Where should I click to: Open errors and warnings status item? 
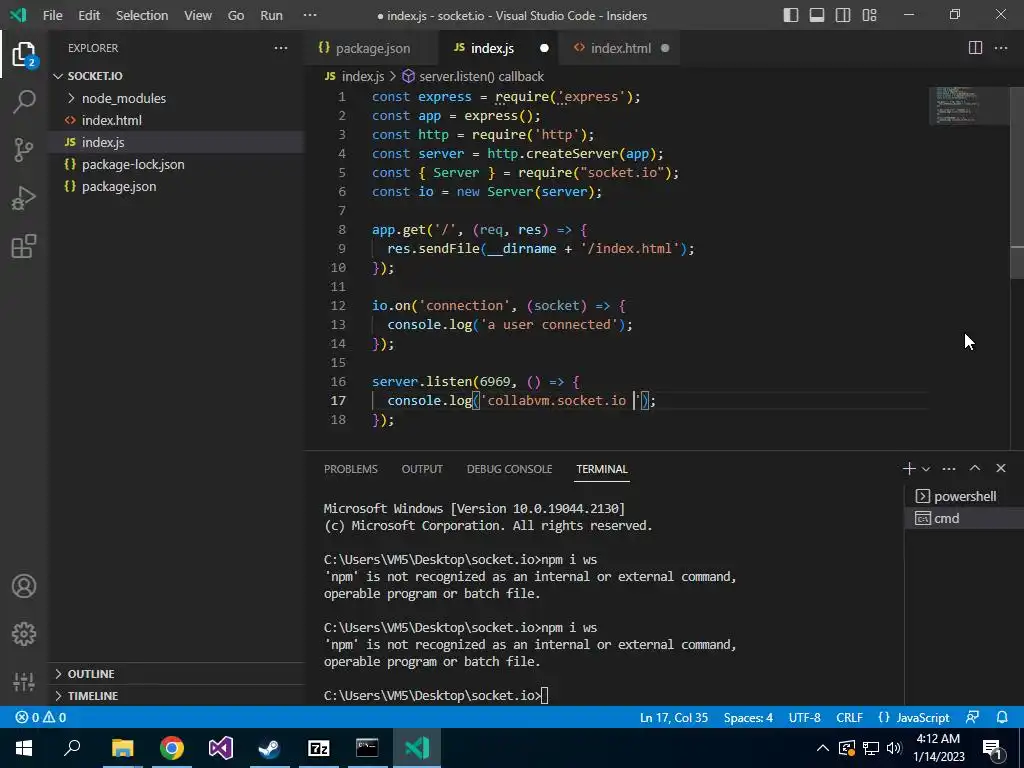40,717
